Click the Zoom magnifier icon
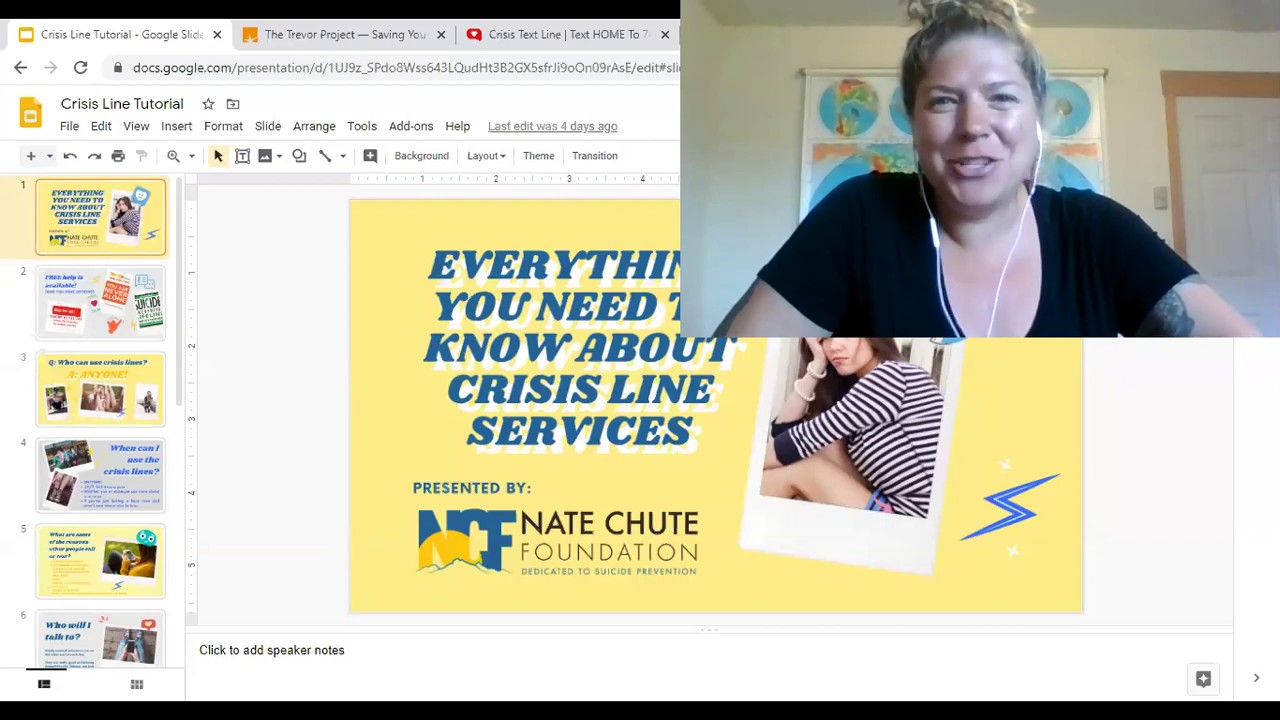The image size is (1280, 720). (x=173, y=156)
